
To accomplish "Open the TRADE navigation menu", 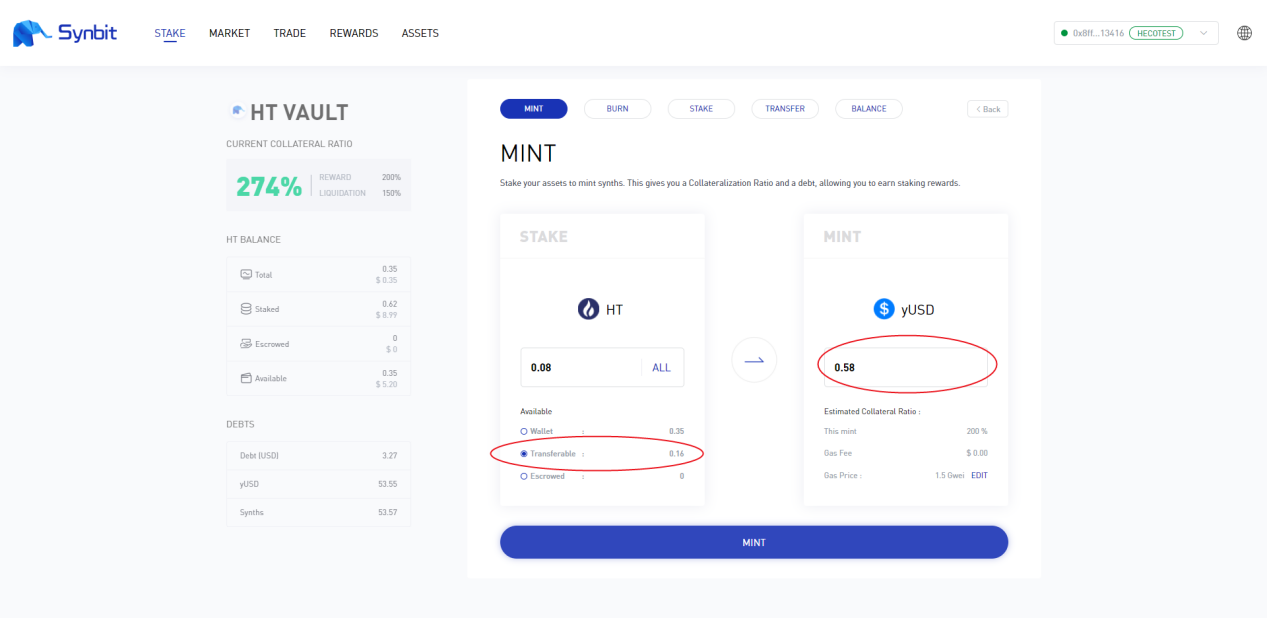I will 290,33.
